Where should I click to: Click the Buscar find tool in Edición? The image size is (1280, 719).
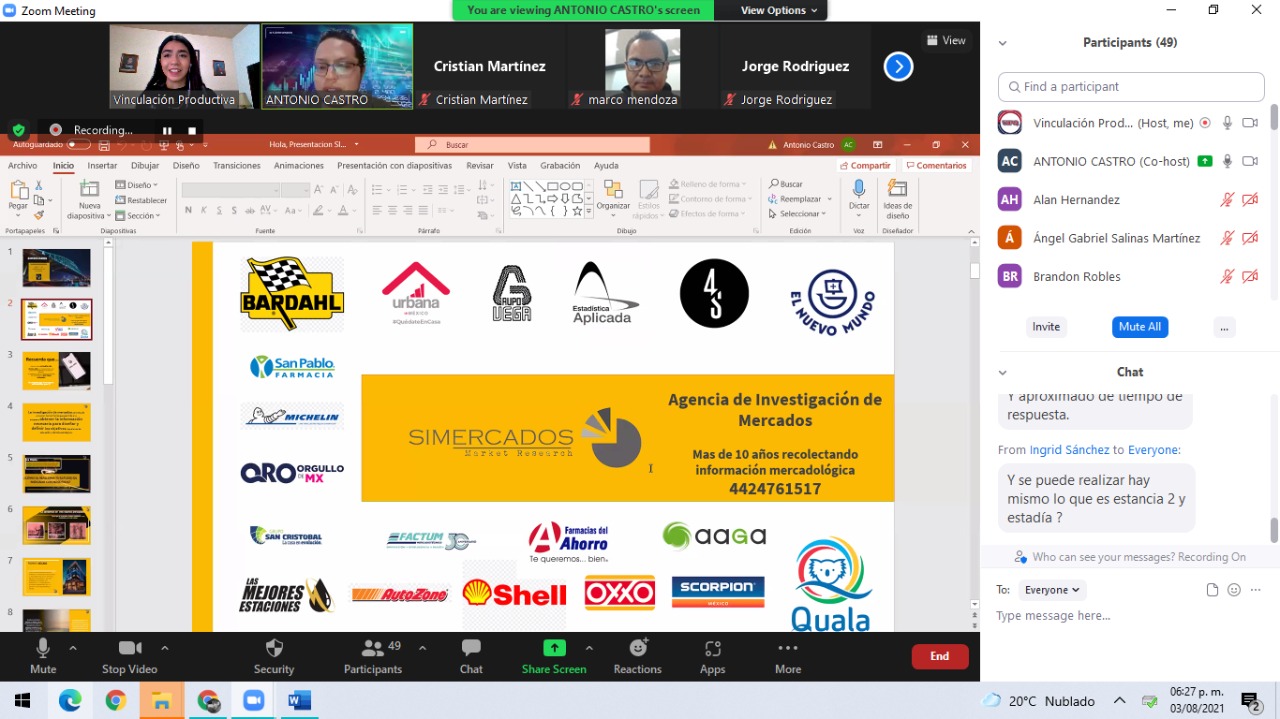(x=786, y=184)
